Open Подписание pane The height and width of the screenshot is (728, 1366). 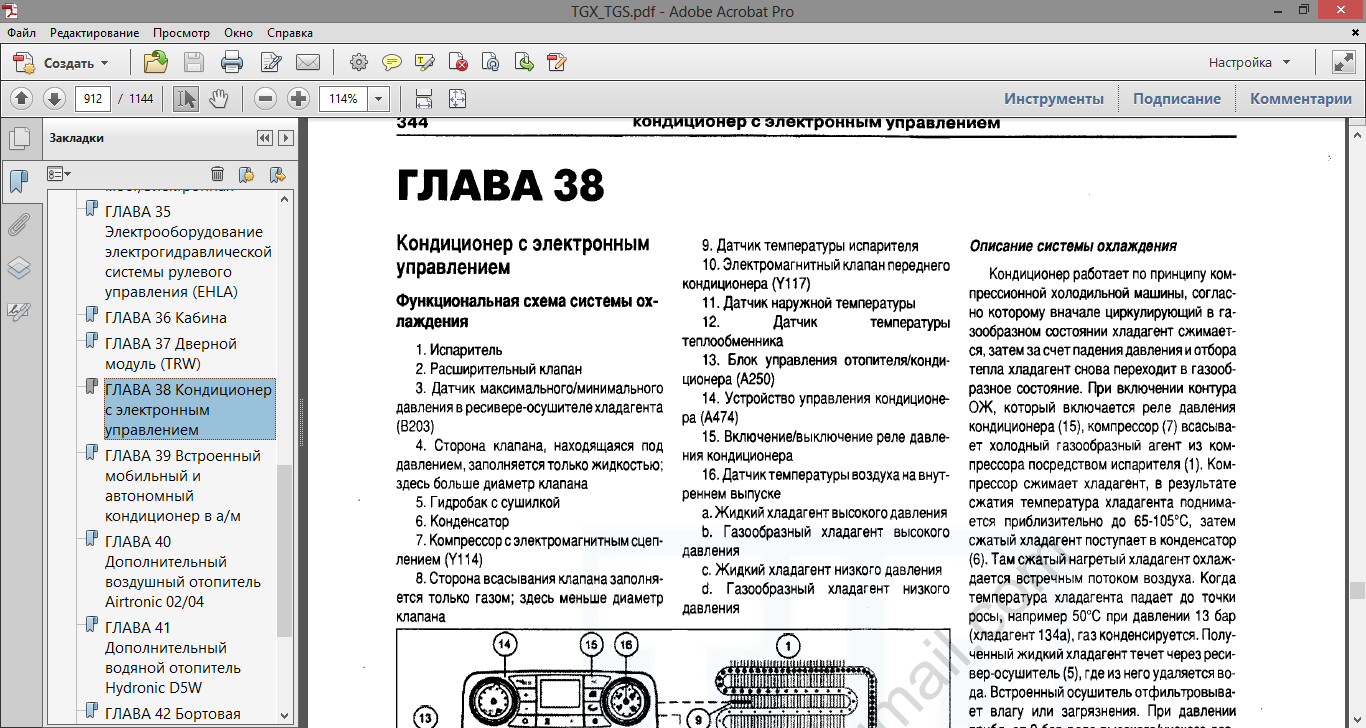tap(1177, 98)
